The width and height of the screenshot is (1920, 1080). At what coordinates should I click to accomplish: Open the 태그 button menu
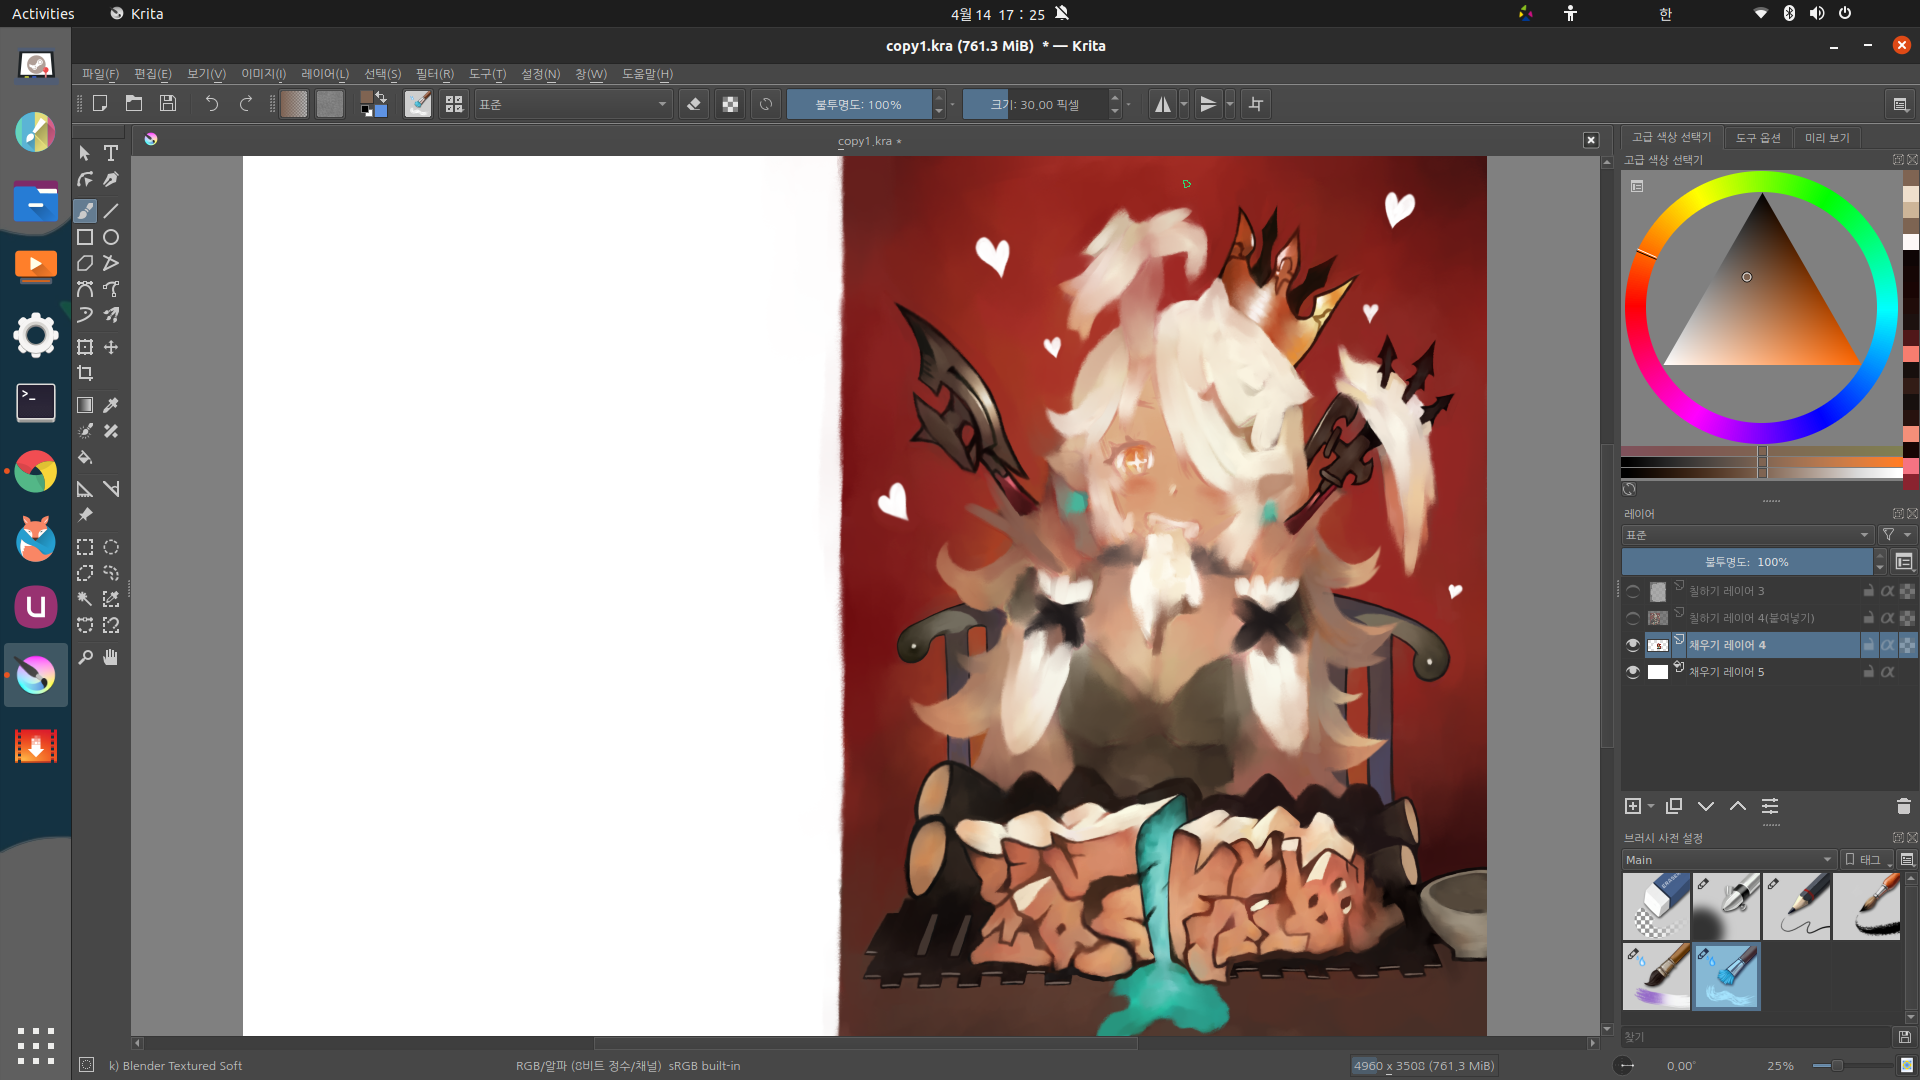pos(1867,860)
